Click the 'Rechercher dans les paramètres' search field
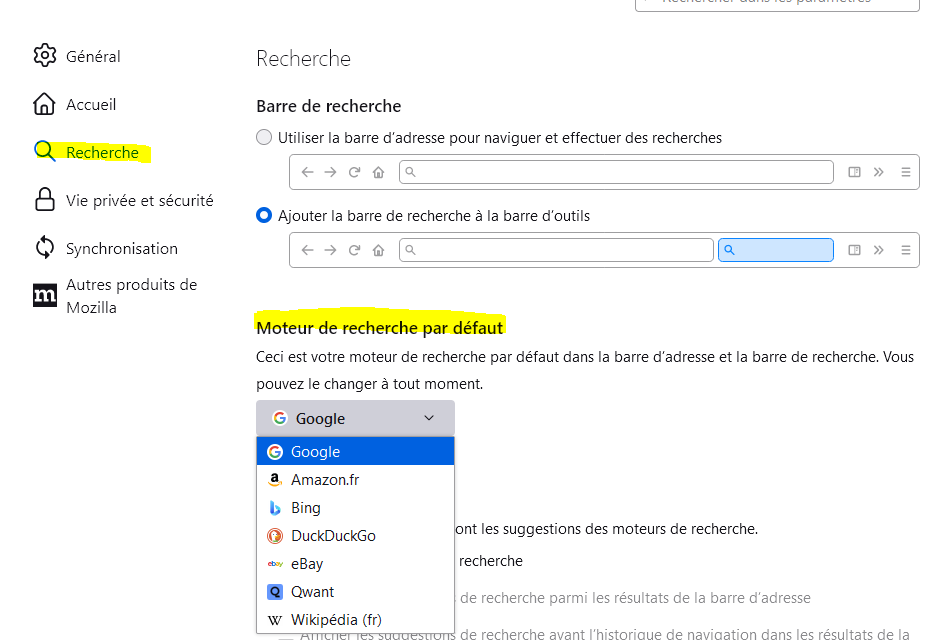This screenshot has width=946, height=640. [x=777, y=4]
